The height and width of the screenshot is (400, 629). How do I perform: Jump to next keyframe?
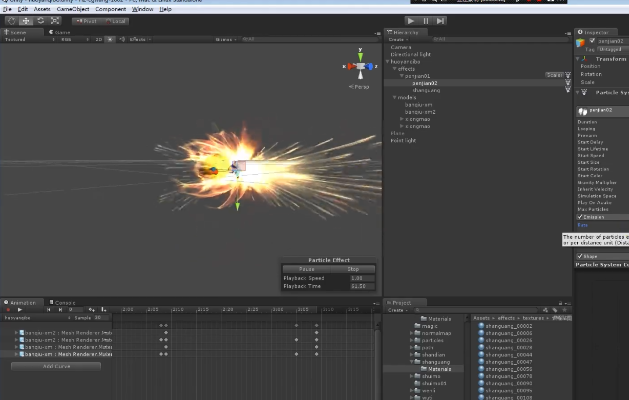[x=60, y=310]
